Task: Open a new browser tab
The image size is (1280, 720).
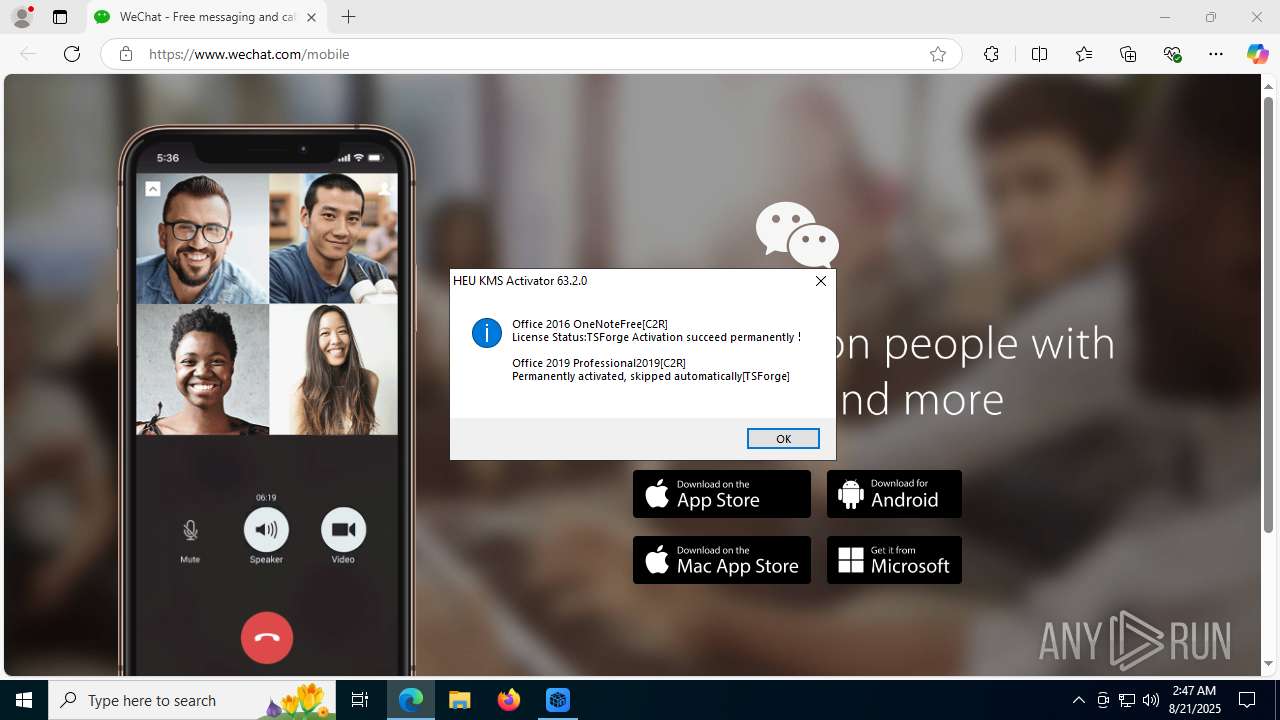Action: [348, 17]
